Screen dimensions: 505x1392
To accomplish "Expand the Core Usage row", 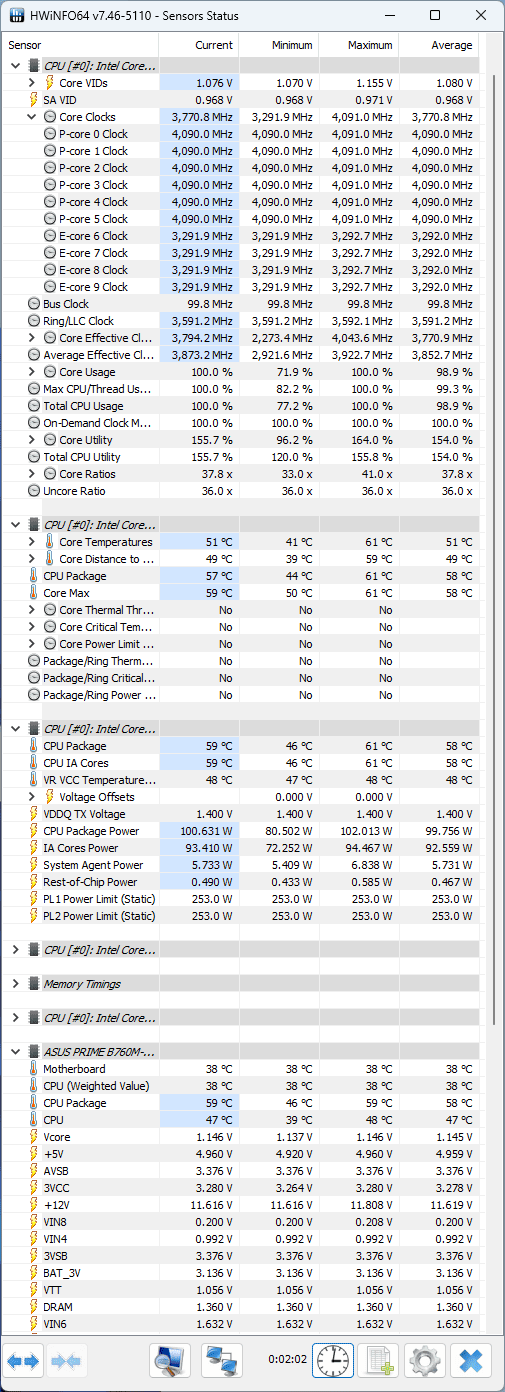I will 32,372.
